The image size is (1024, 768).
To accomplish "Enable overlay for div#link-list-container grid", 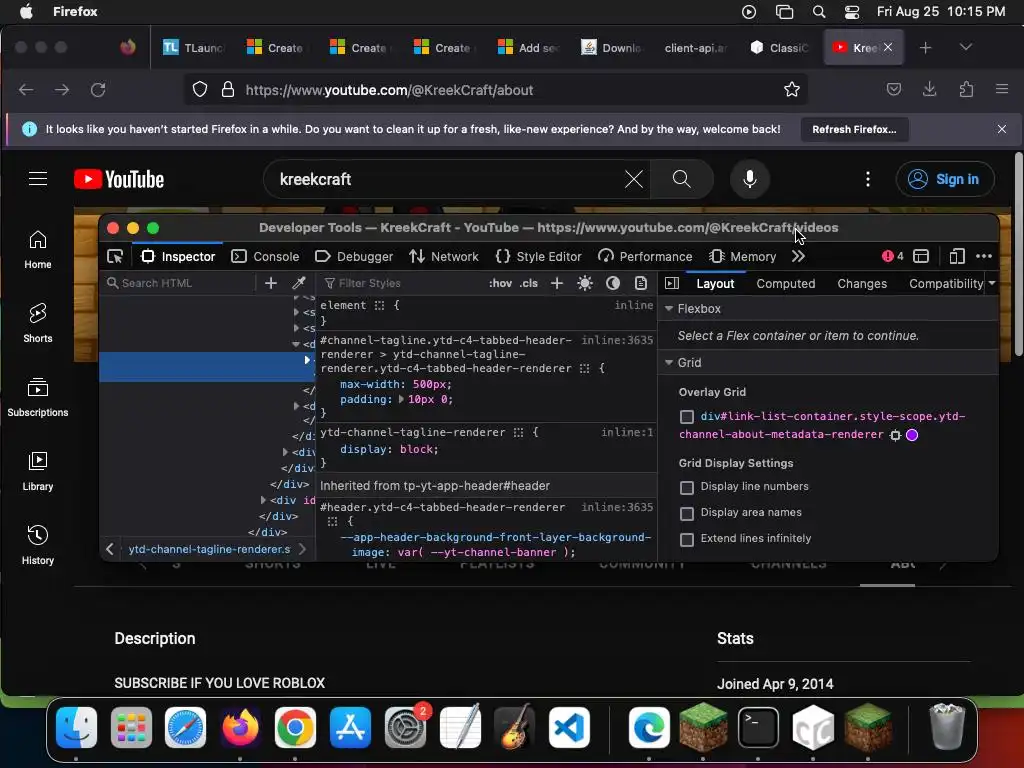I will coord(686,417).
